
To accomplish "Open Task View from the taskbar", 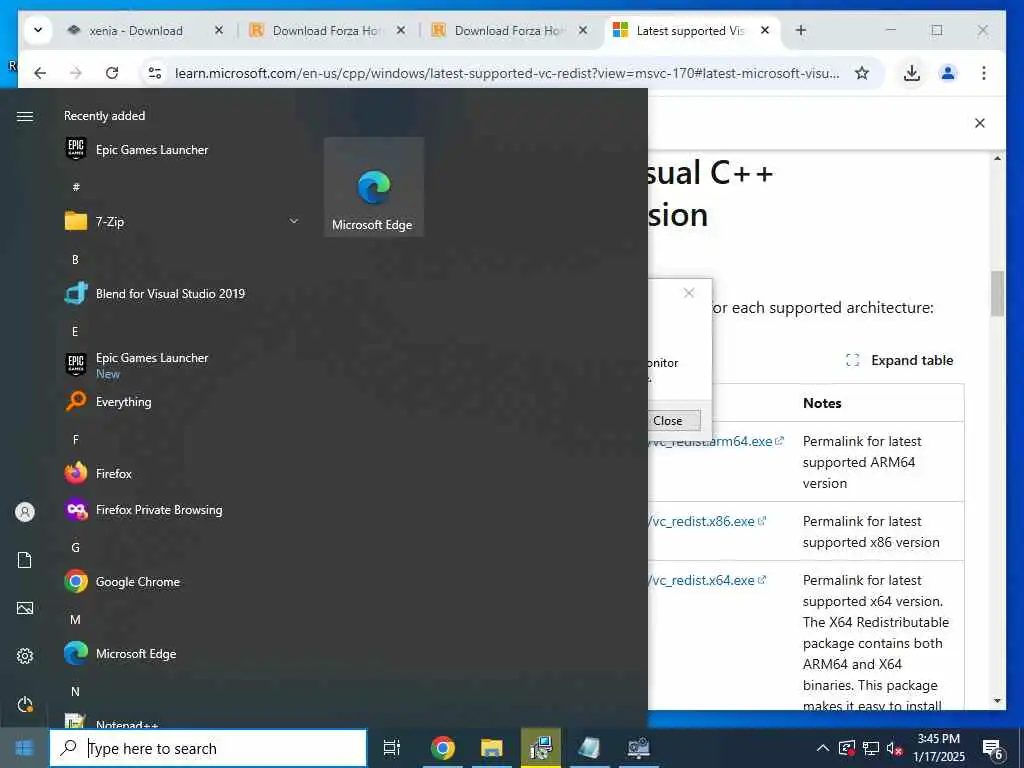I will click(392, 748).
